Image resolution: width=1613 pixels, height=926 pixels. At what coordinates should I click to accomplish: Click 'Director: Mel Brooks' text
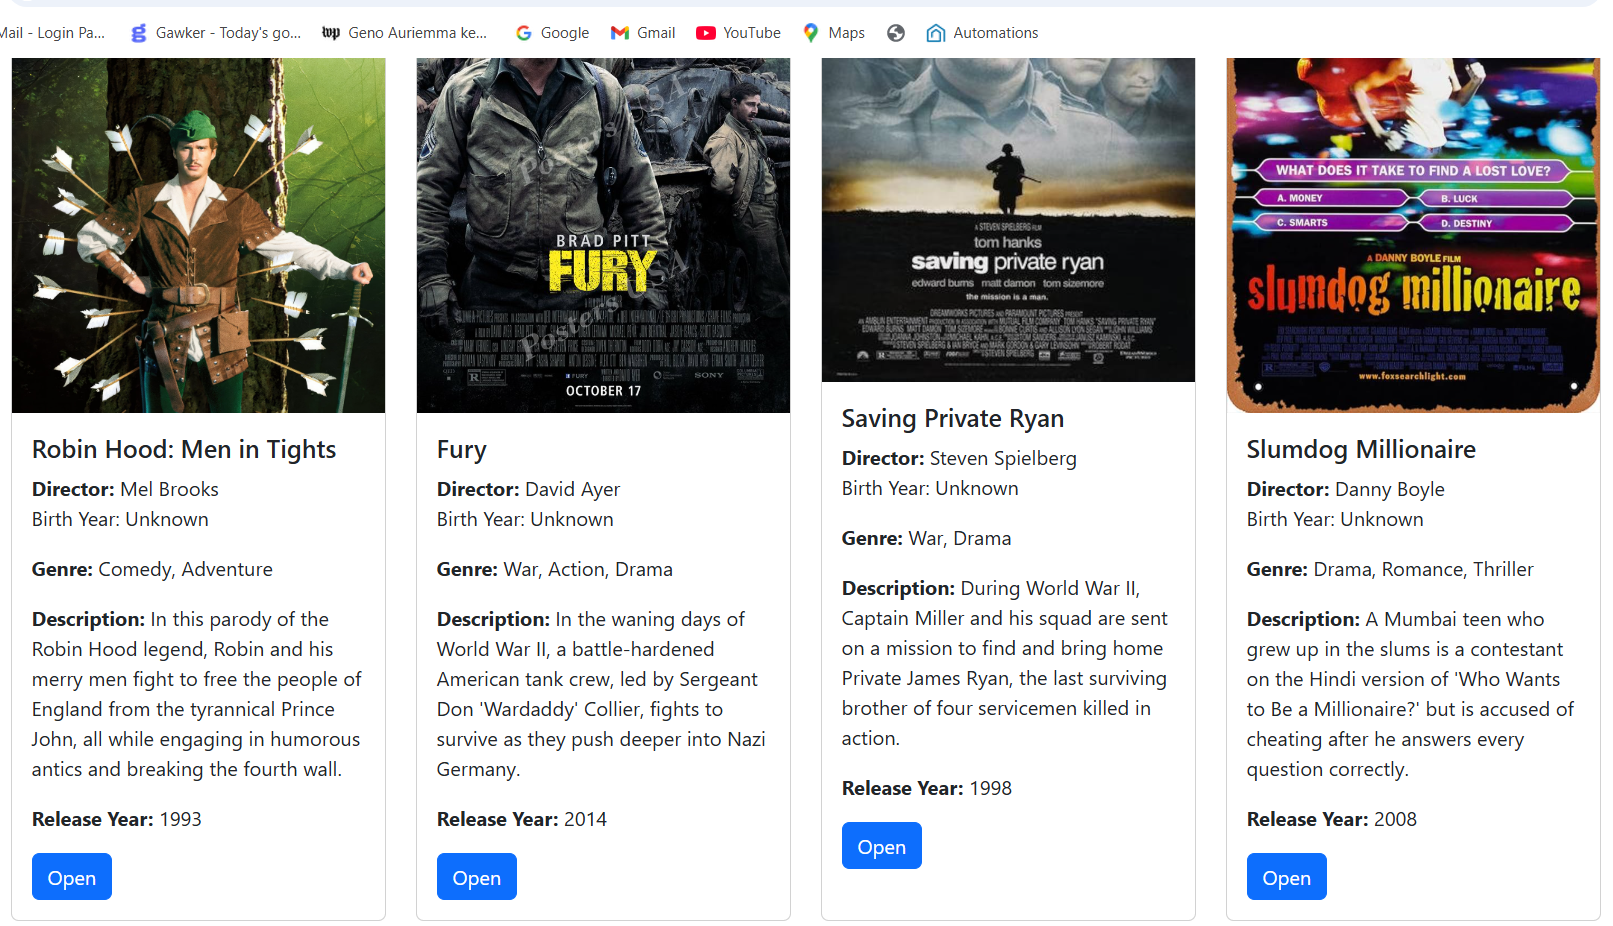click(x=125, y=489)
